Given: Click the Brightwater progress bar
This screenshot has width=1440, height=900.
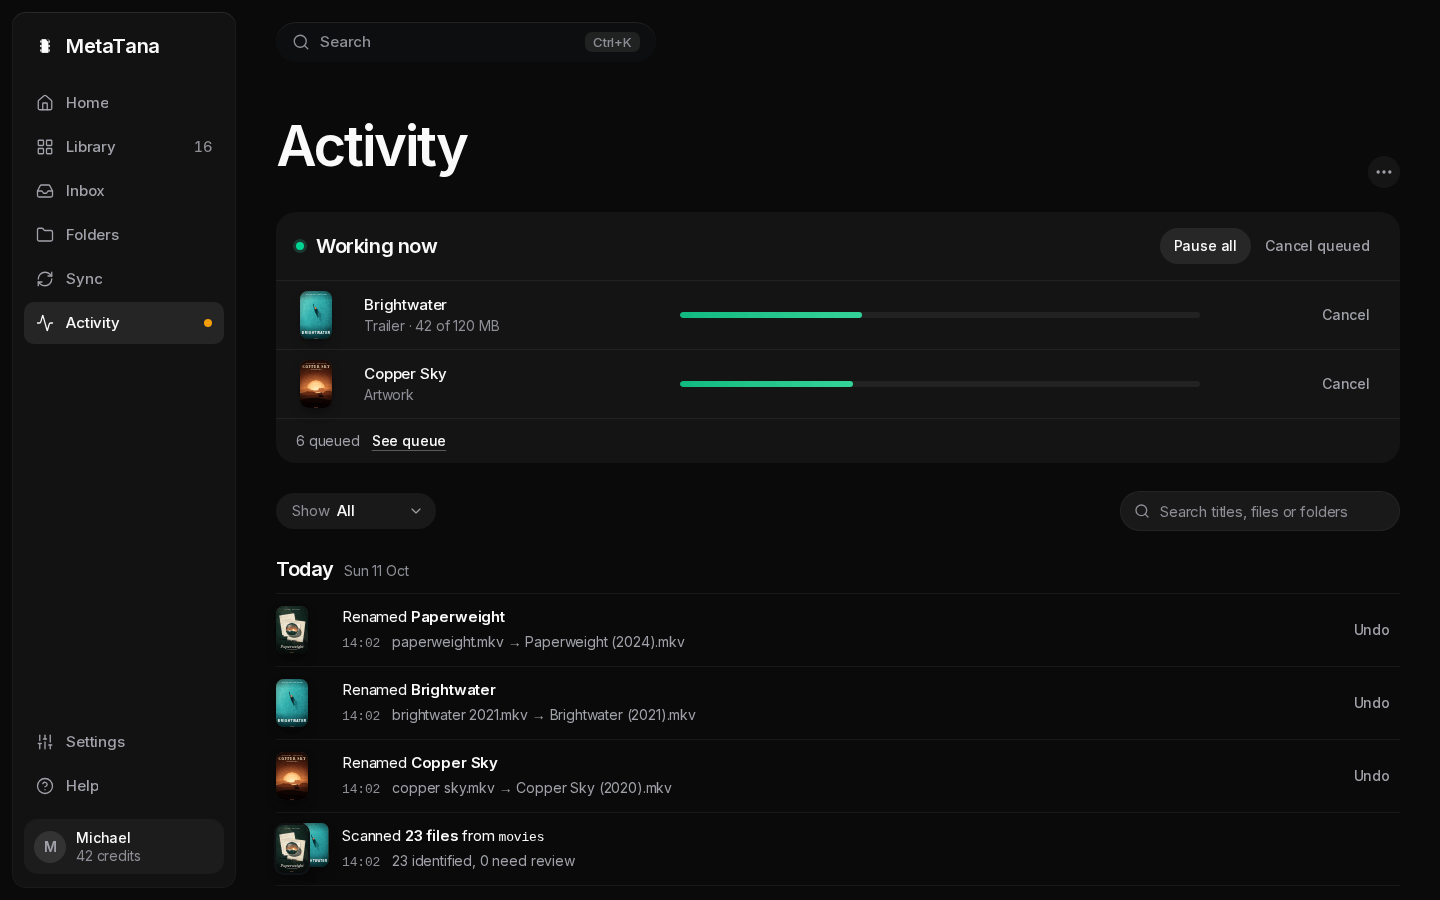Looking at the screenshot, I should tap(940, 315).
